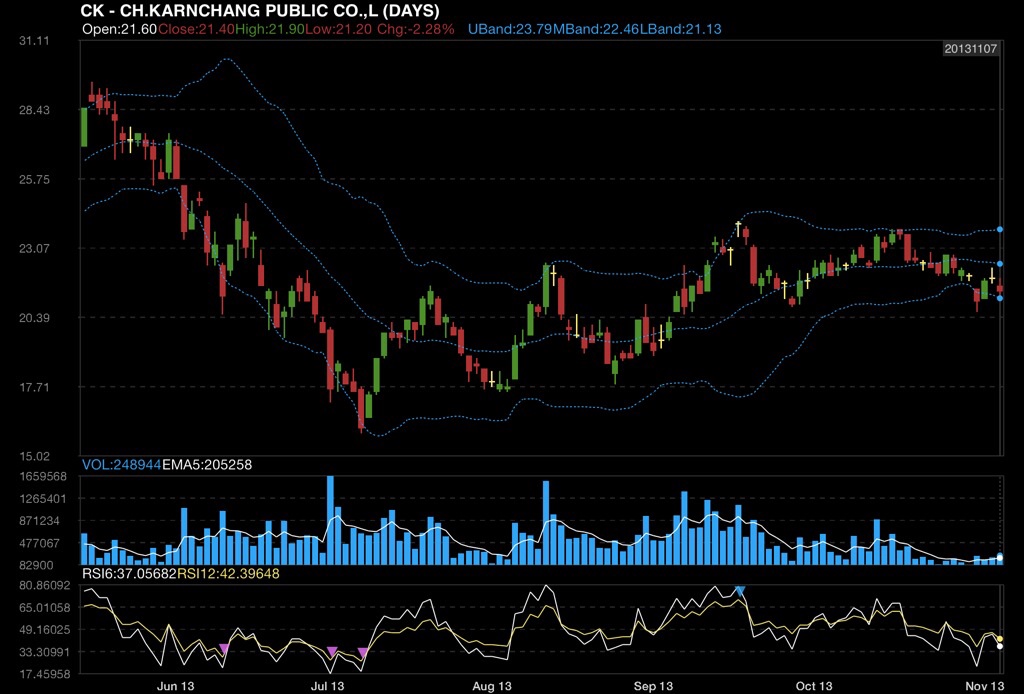The image size is (1024, 694).
Task: Click the CK - CH.KARNCHANG PUBLIC CO.,L (DAYS) title
Action: pyautogui.click(x=260, y=10)
